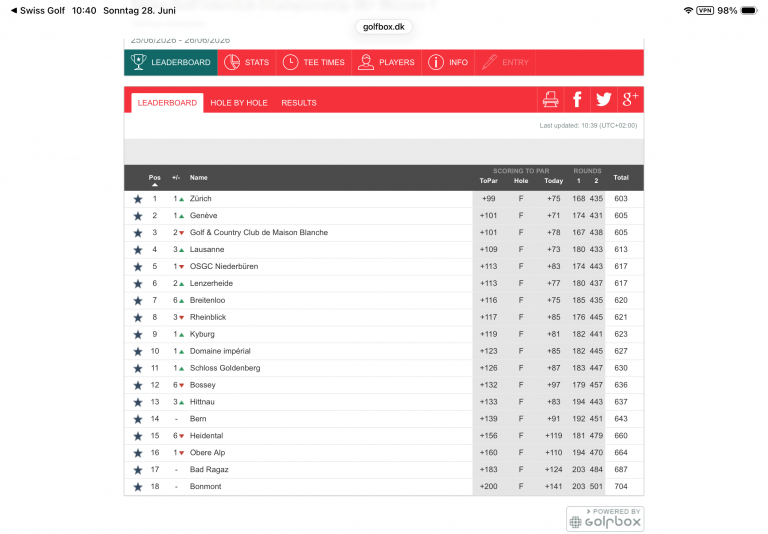
Task: Share the leaderboard on Facebook
Action: pyautogui.click(x=577, y=99)
